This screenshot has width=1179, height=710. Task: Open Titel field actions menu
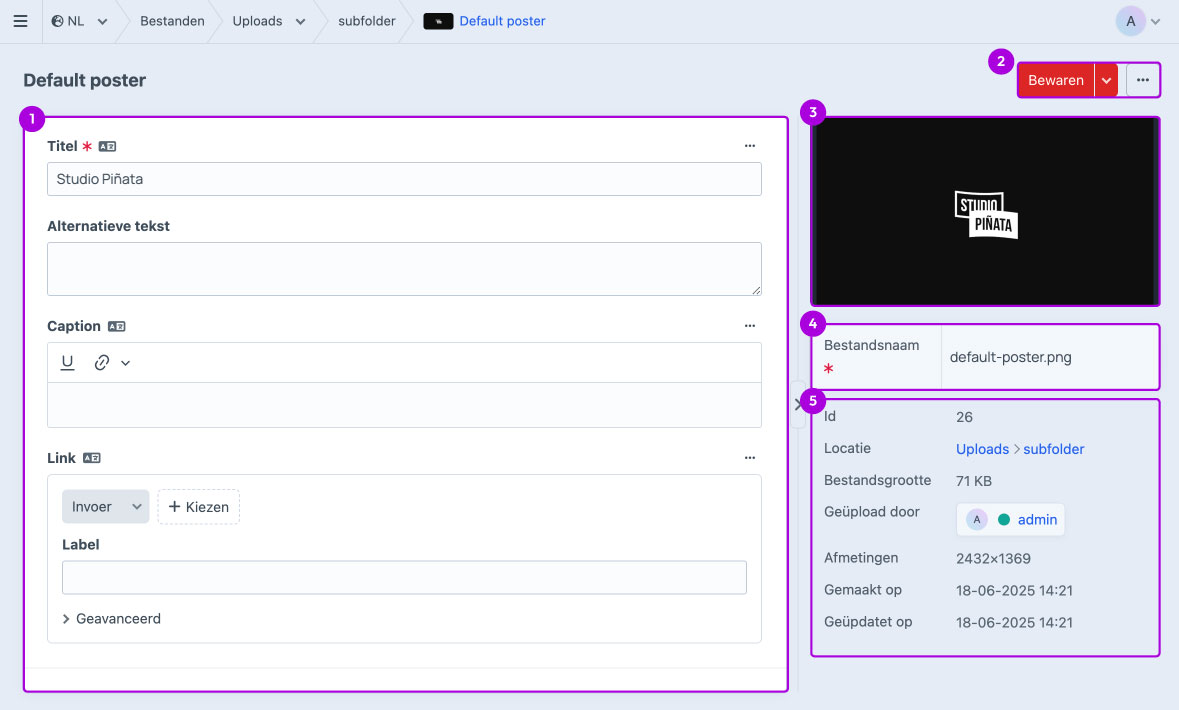point(750,146)
